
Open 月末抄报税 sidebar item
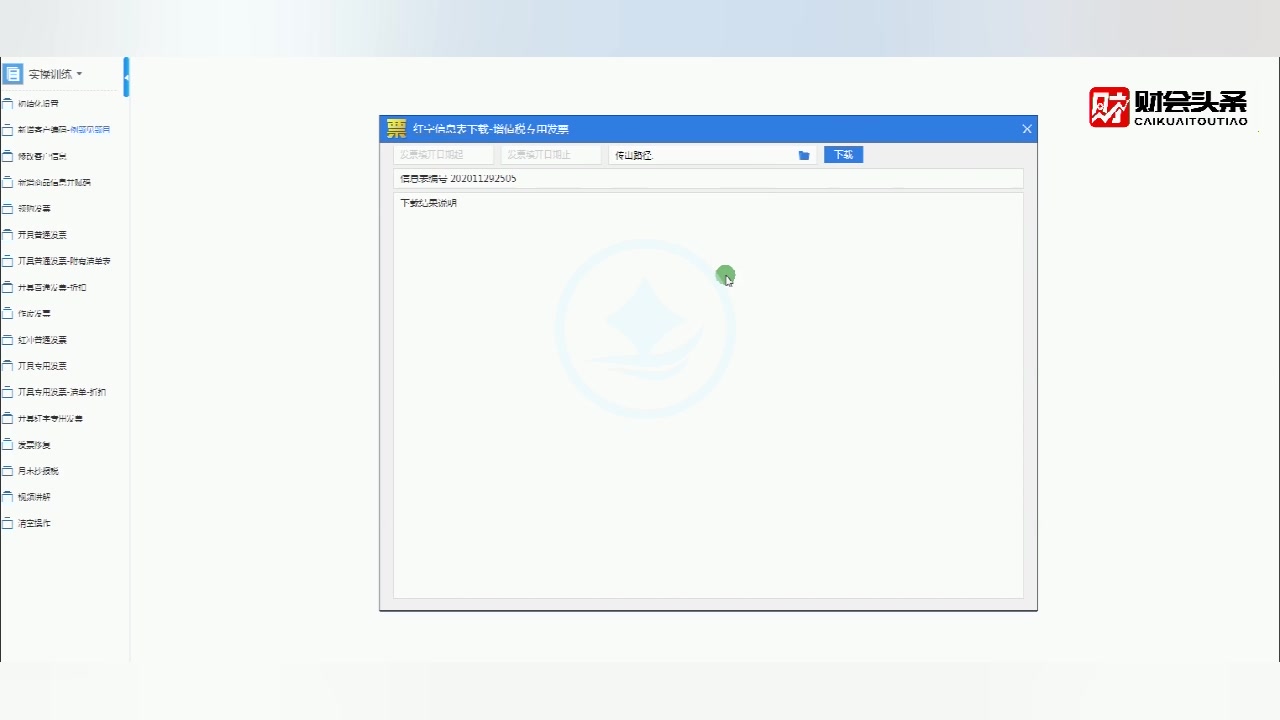[38, 471]
